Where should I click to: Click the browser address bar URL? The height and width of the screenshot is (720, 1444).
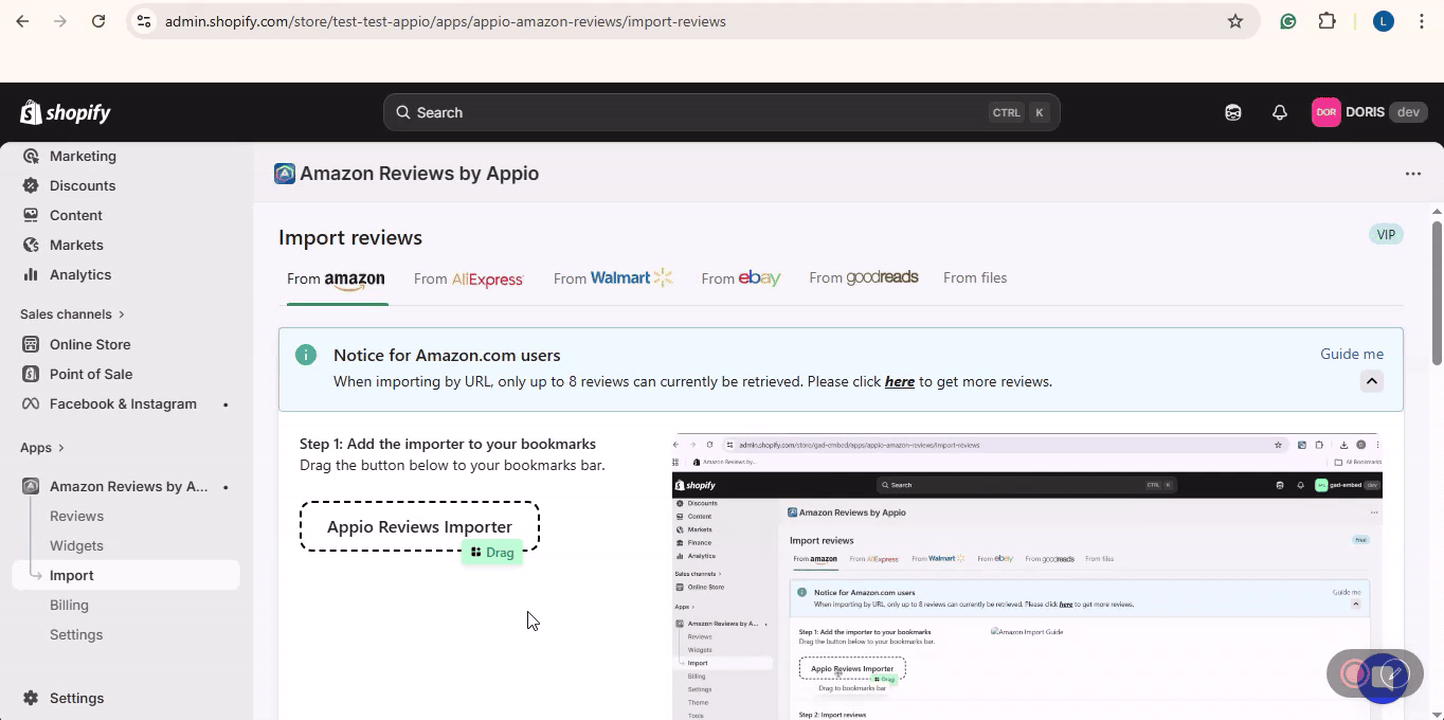click(x=445, y=21)
